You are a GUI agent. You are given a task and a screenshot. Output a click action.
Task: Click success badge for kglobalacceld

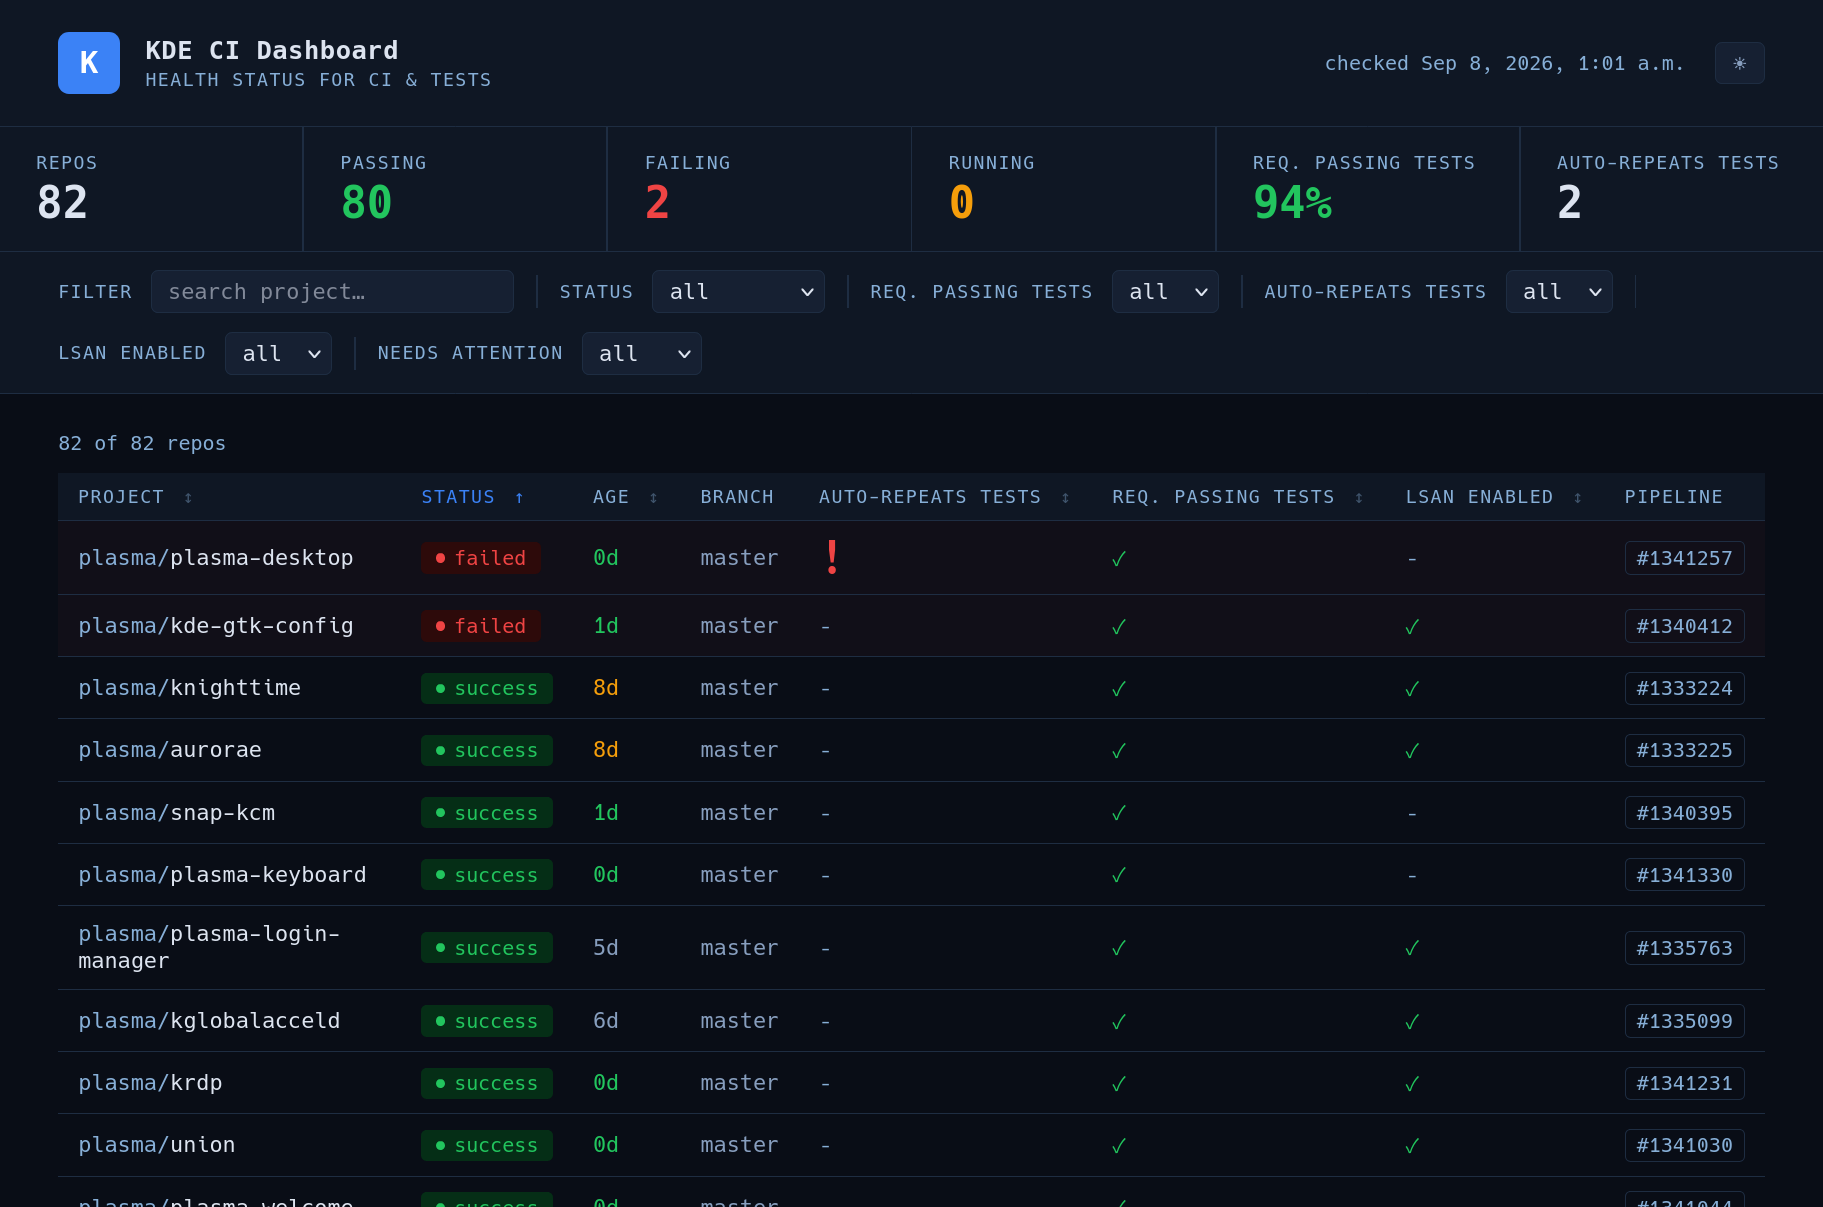coord(487,1021)
